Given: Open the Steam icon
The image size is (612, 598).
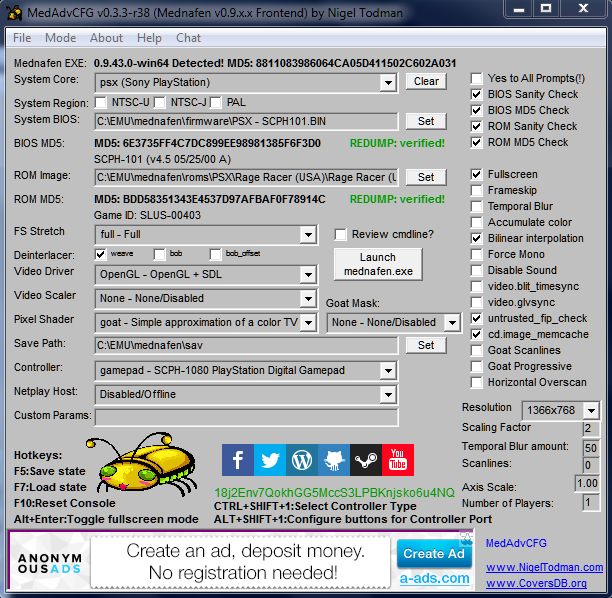Looking at the screenshot, I should tap(366, 460).
